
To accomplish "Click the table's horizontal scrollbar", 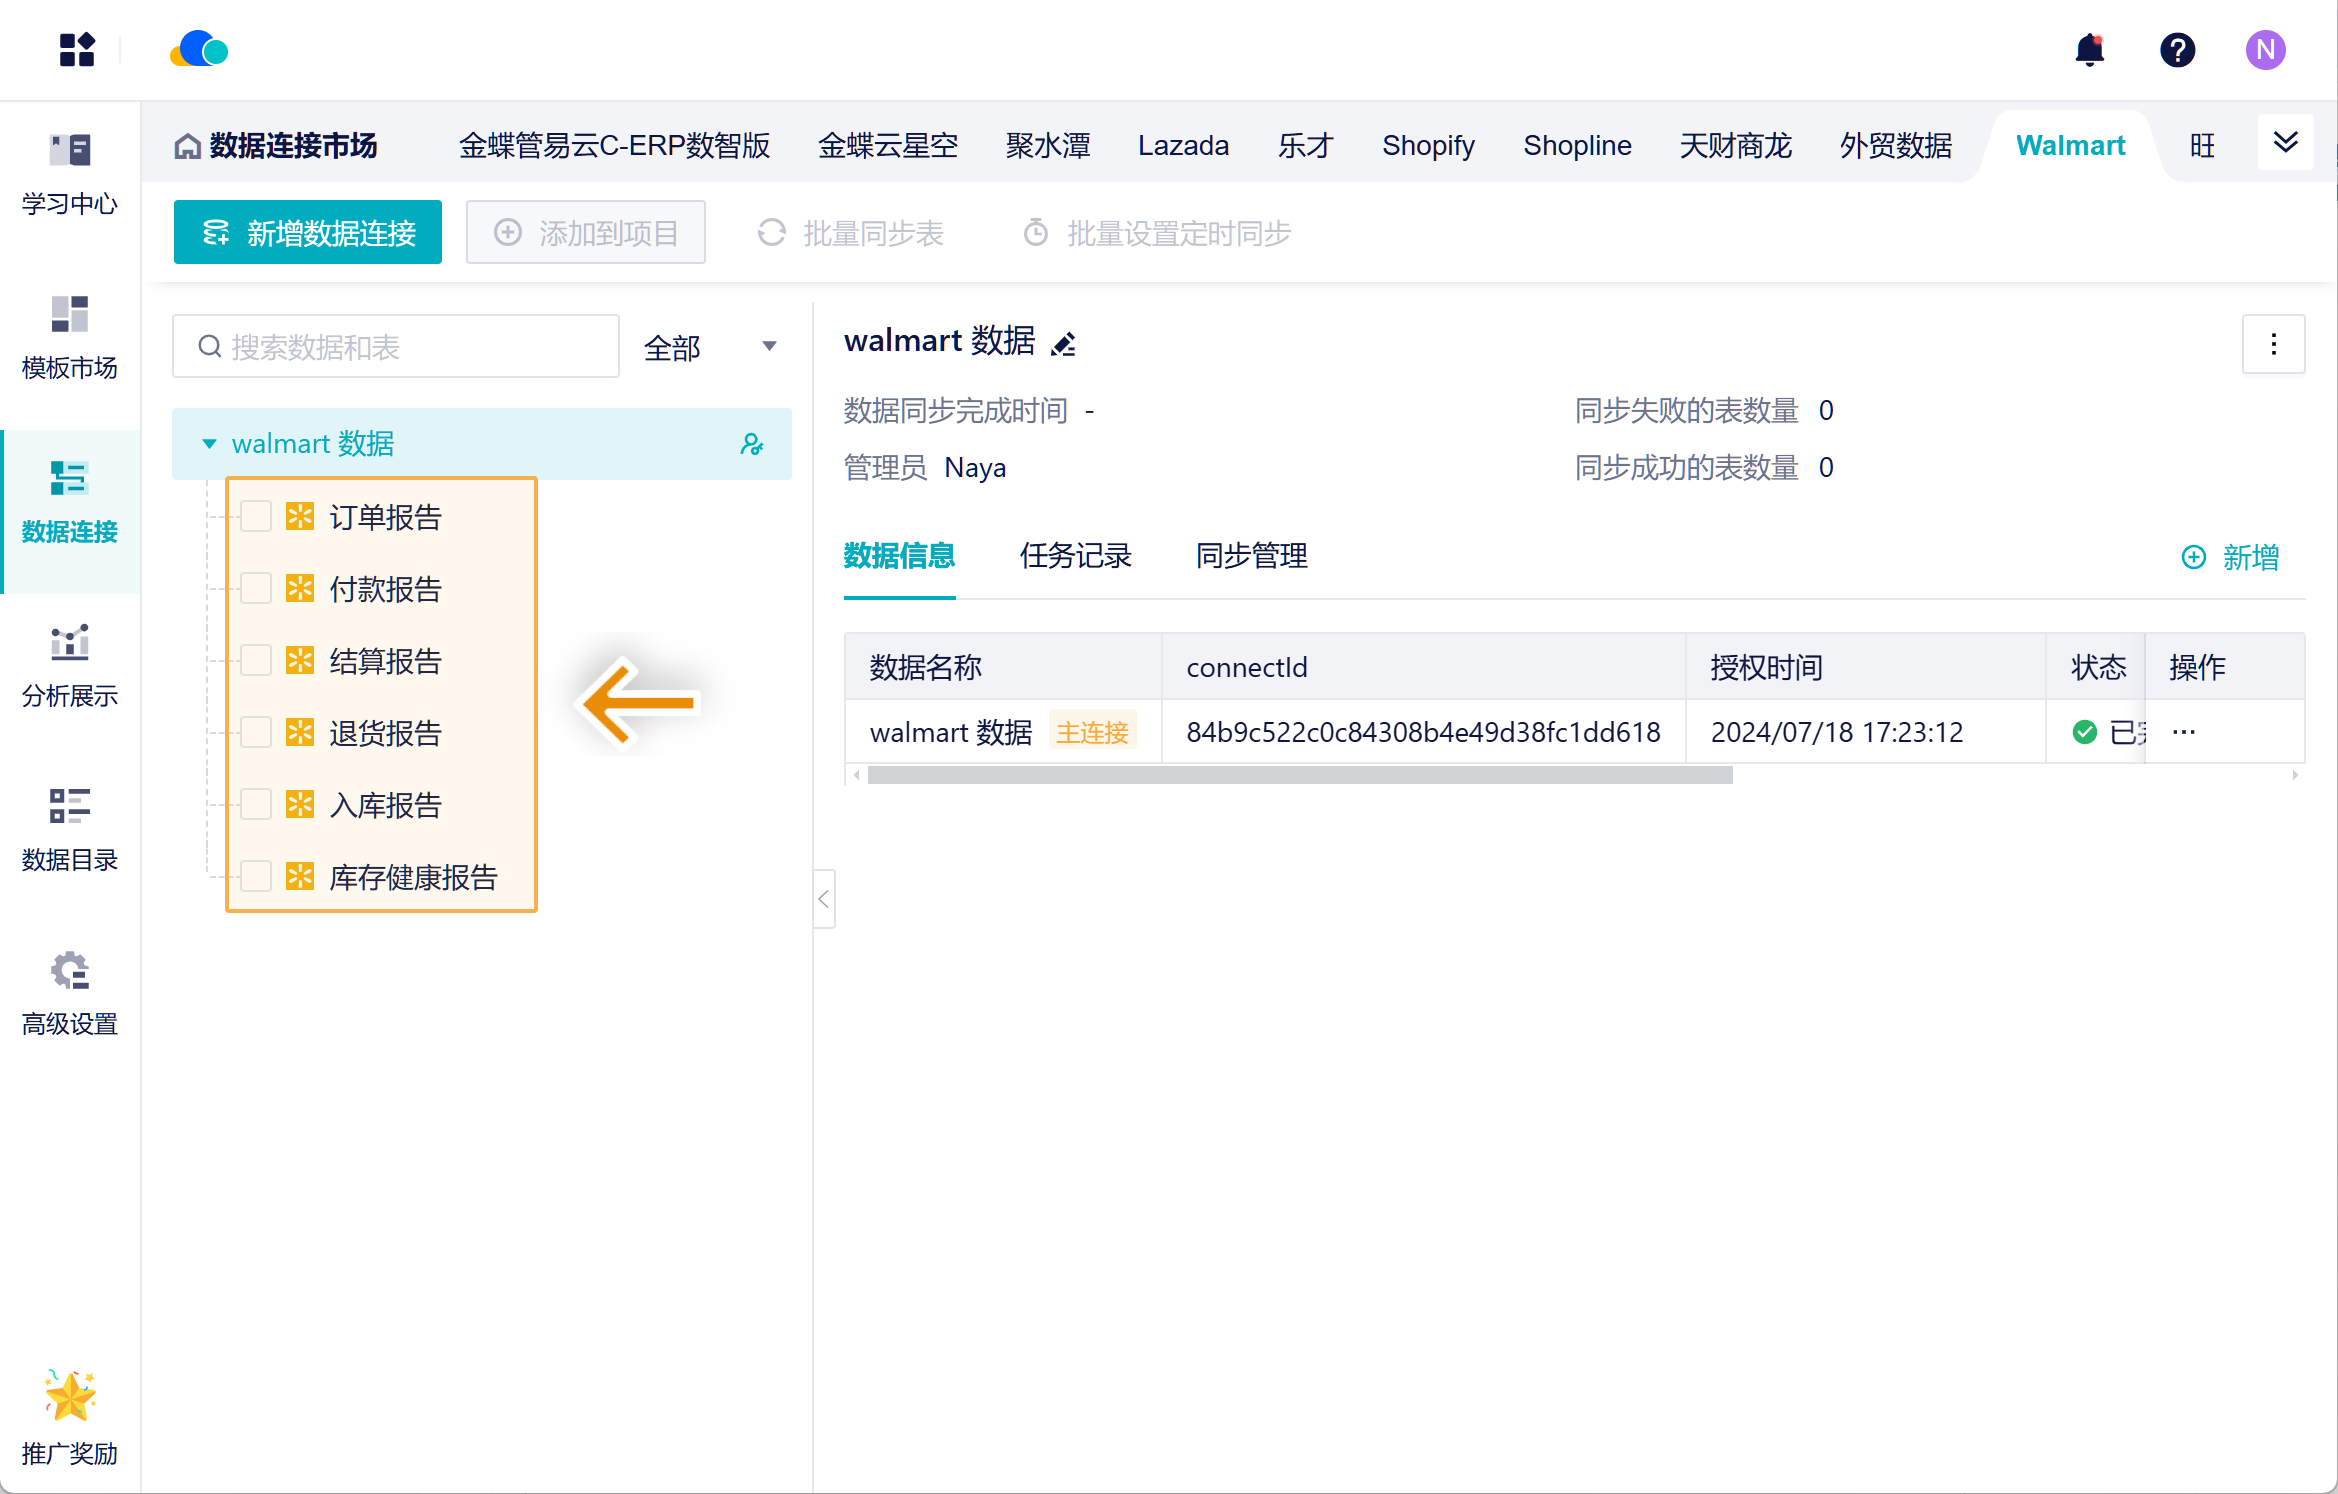I will tap(1299, 776).
